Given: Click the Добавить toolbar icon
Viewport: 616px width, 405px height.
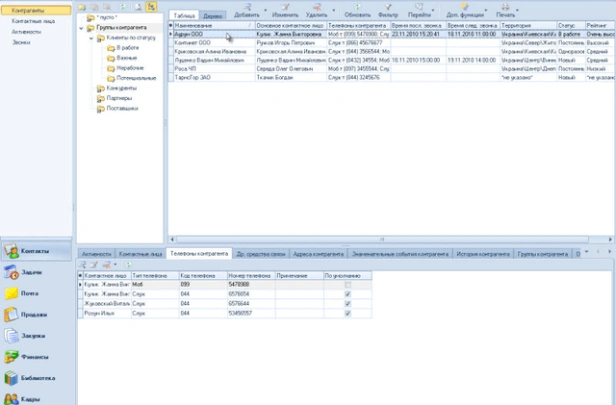Looking at the screenshot, I should [x=247, y=7].
